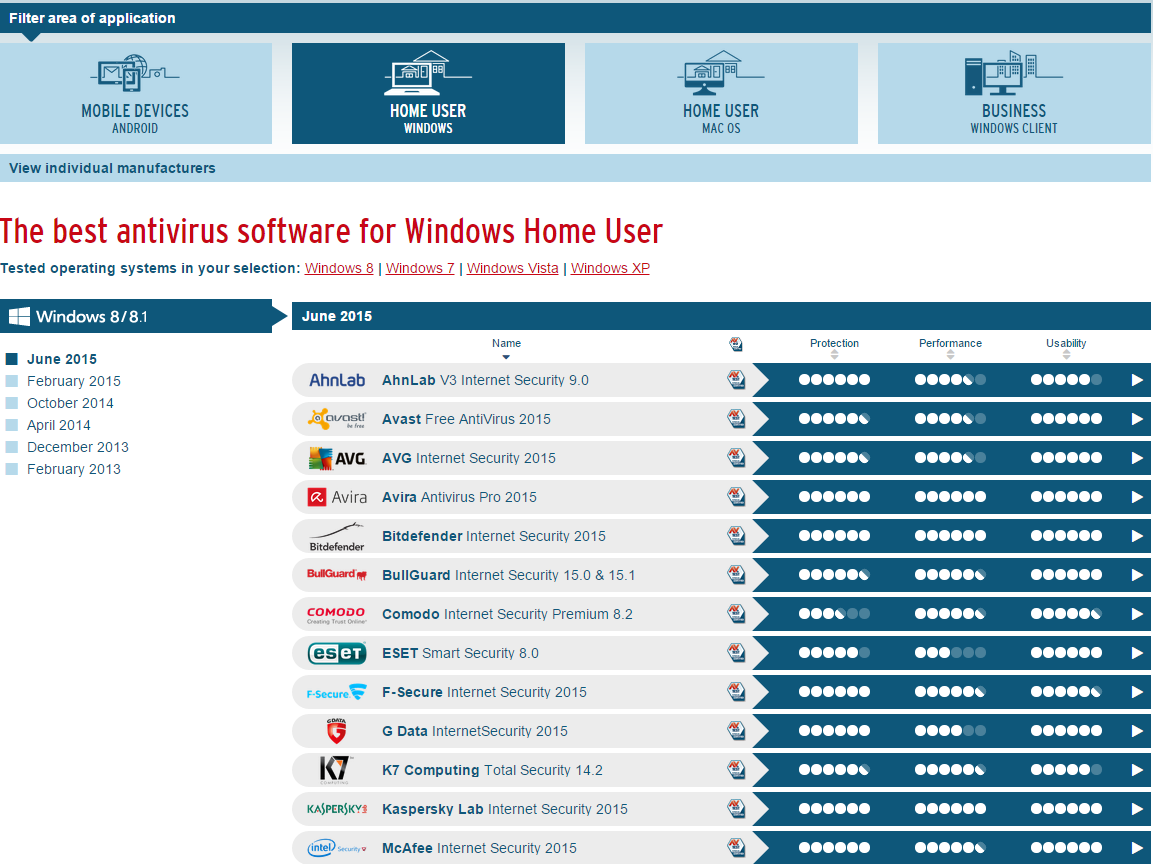Sort table by Performance score
Image resolution: width=1153 pixels, height=864 pixels.
coord(950,347)
